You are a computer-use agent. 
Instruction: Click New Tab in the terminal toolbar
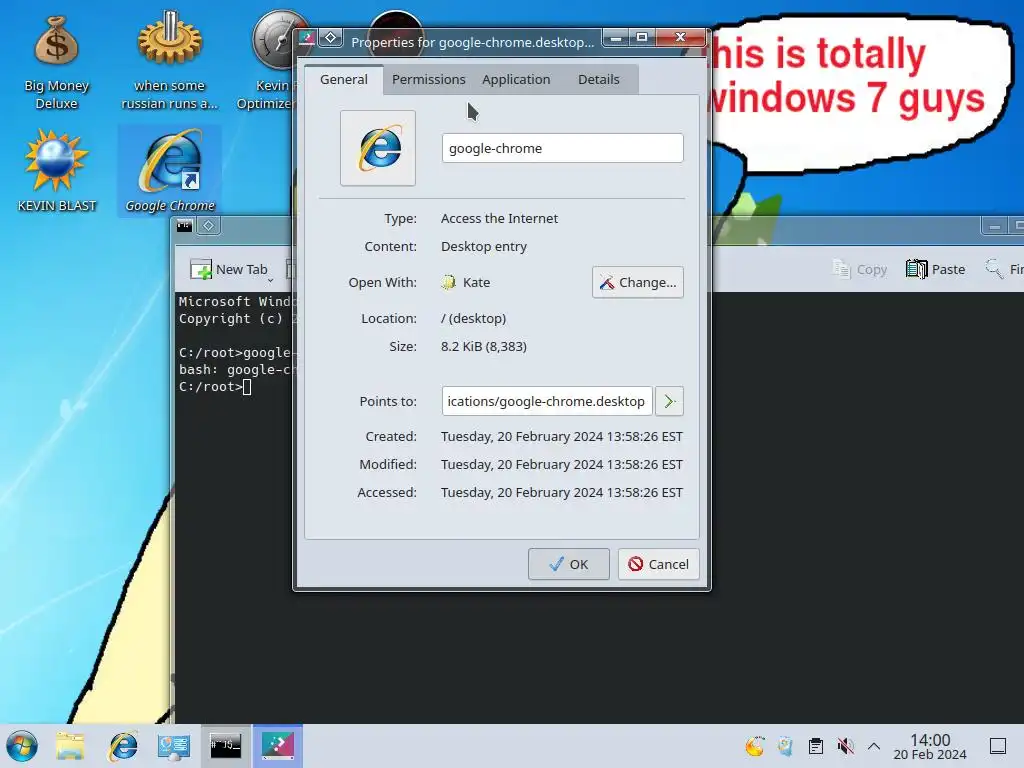tap(229, 269)
